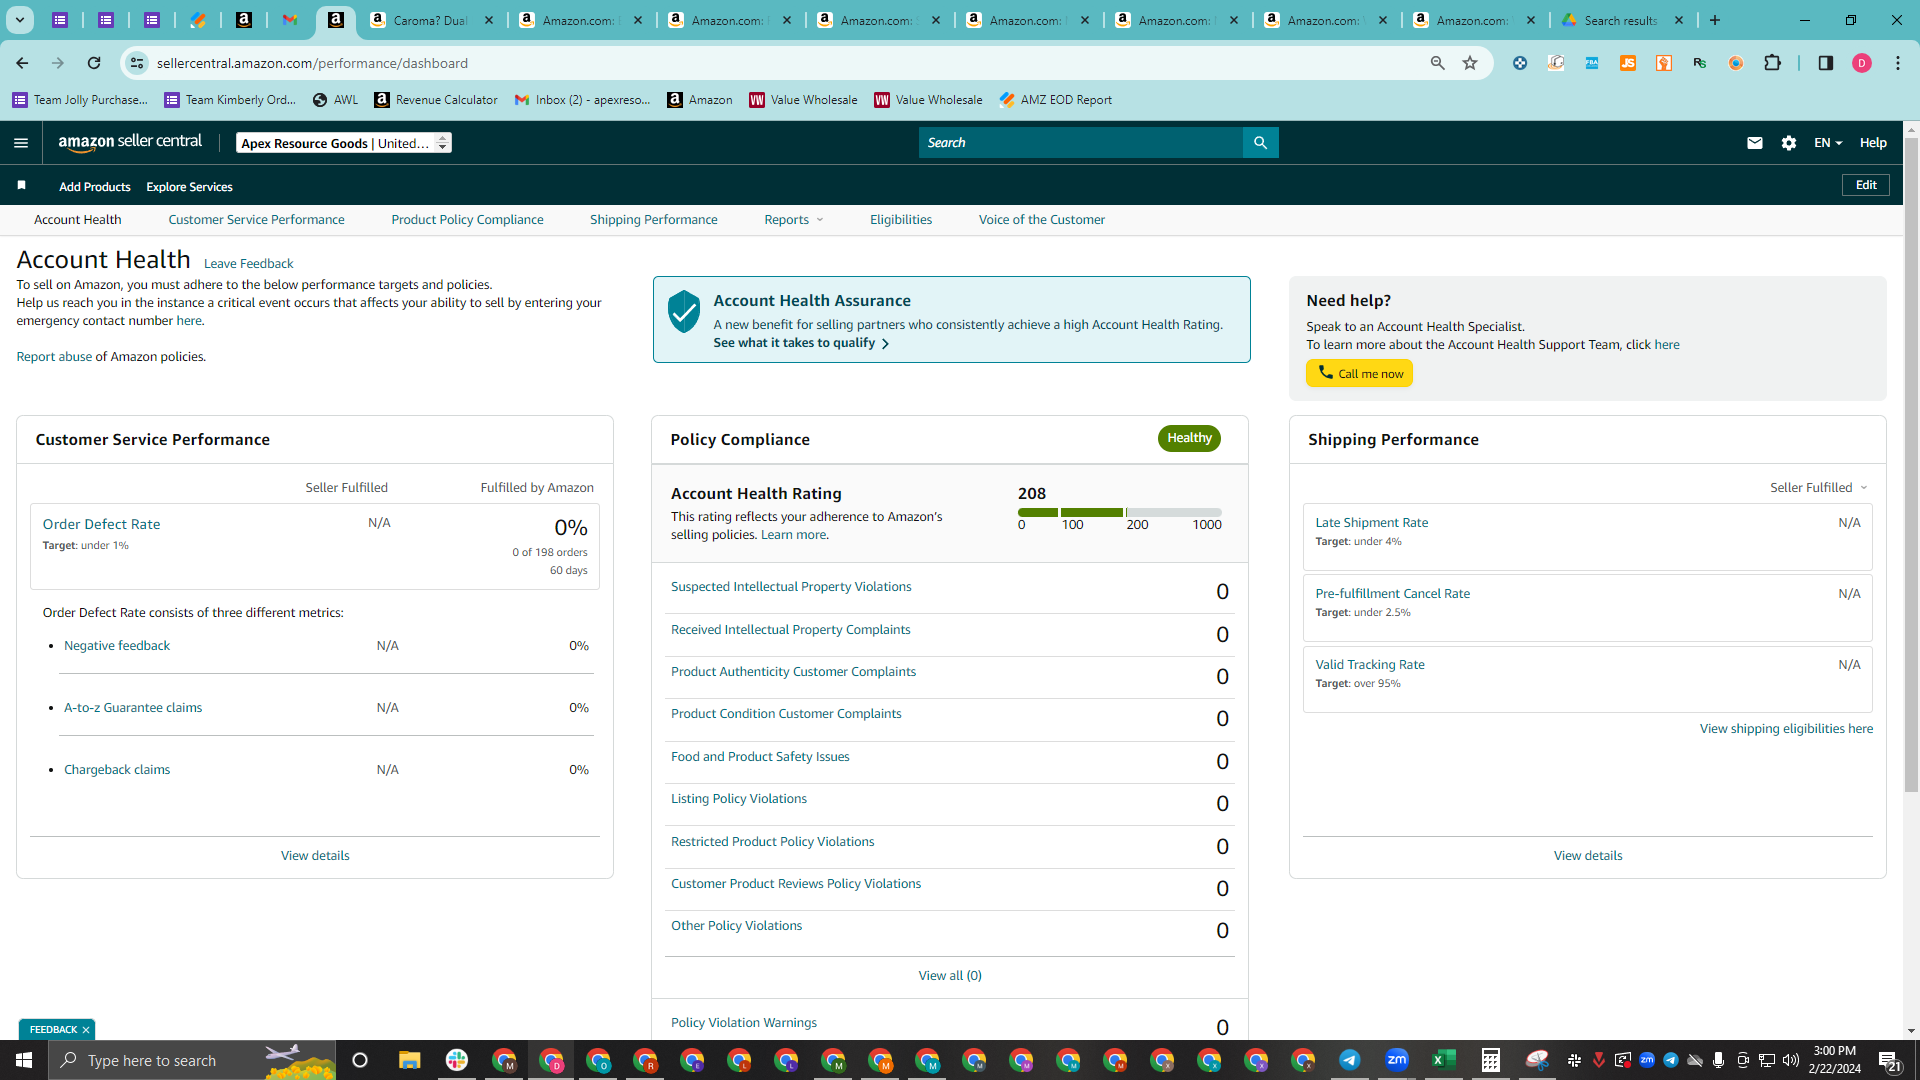
Task: Open the browser side panel icon
Action: point(1825,63)
